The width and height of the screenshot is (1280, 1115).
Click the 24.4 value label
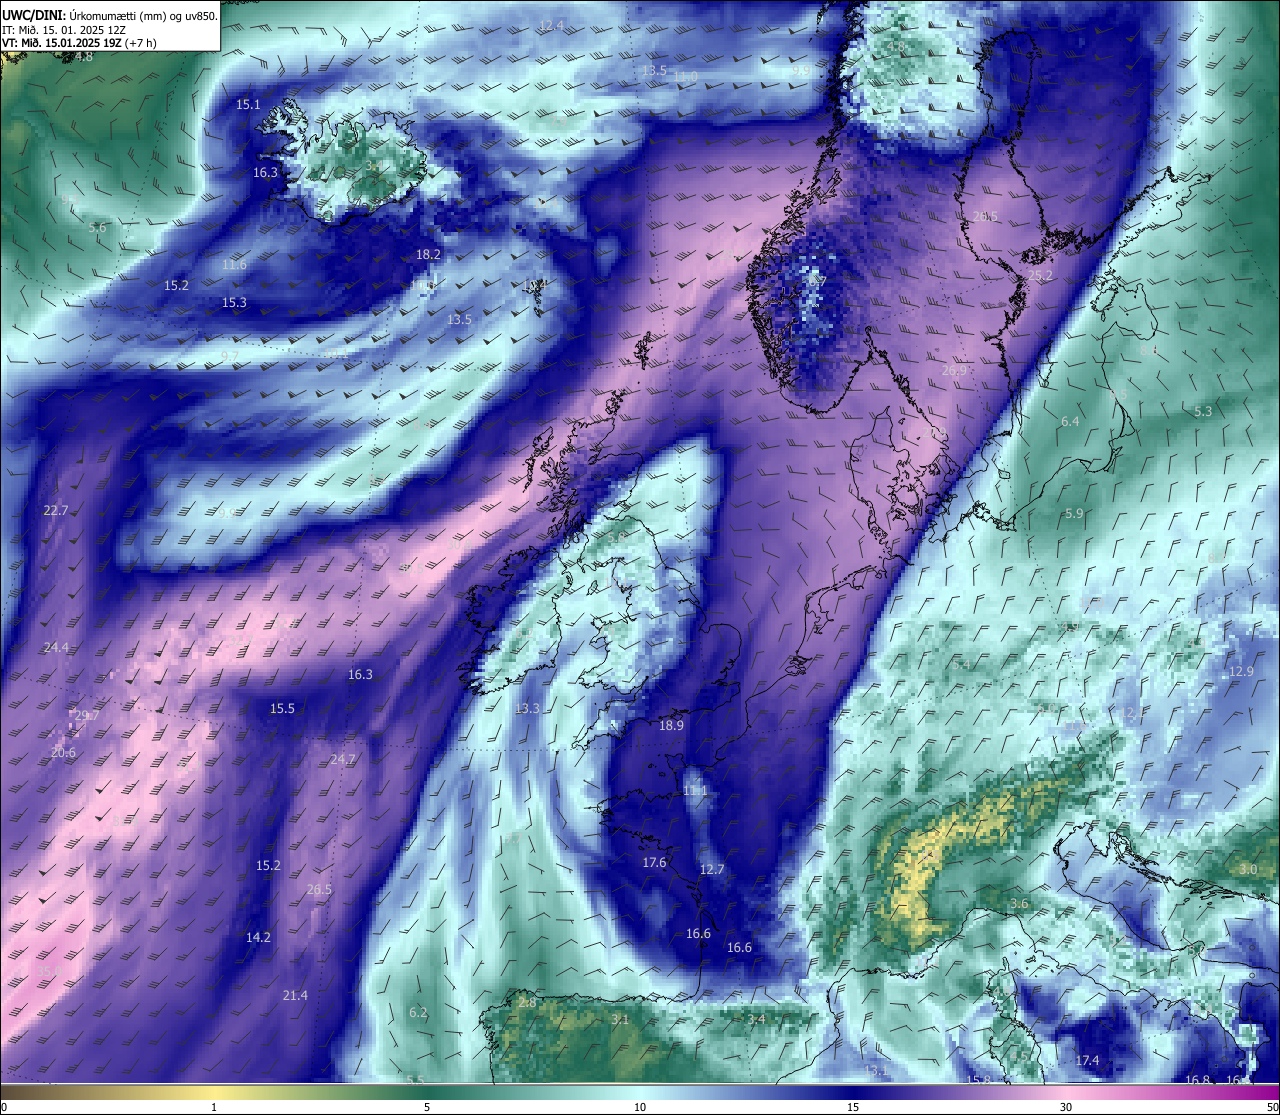(56, 648)
